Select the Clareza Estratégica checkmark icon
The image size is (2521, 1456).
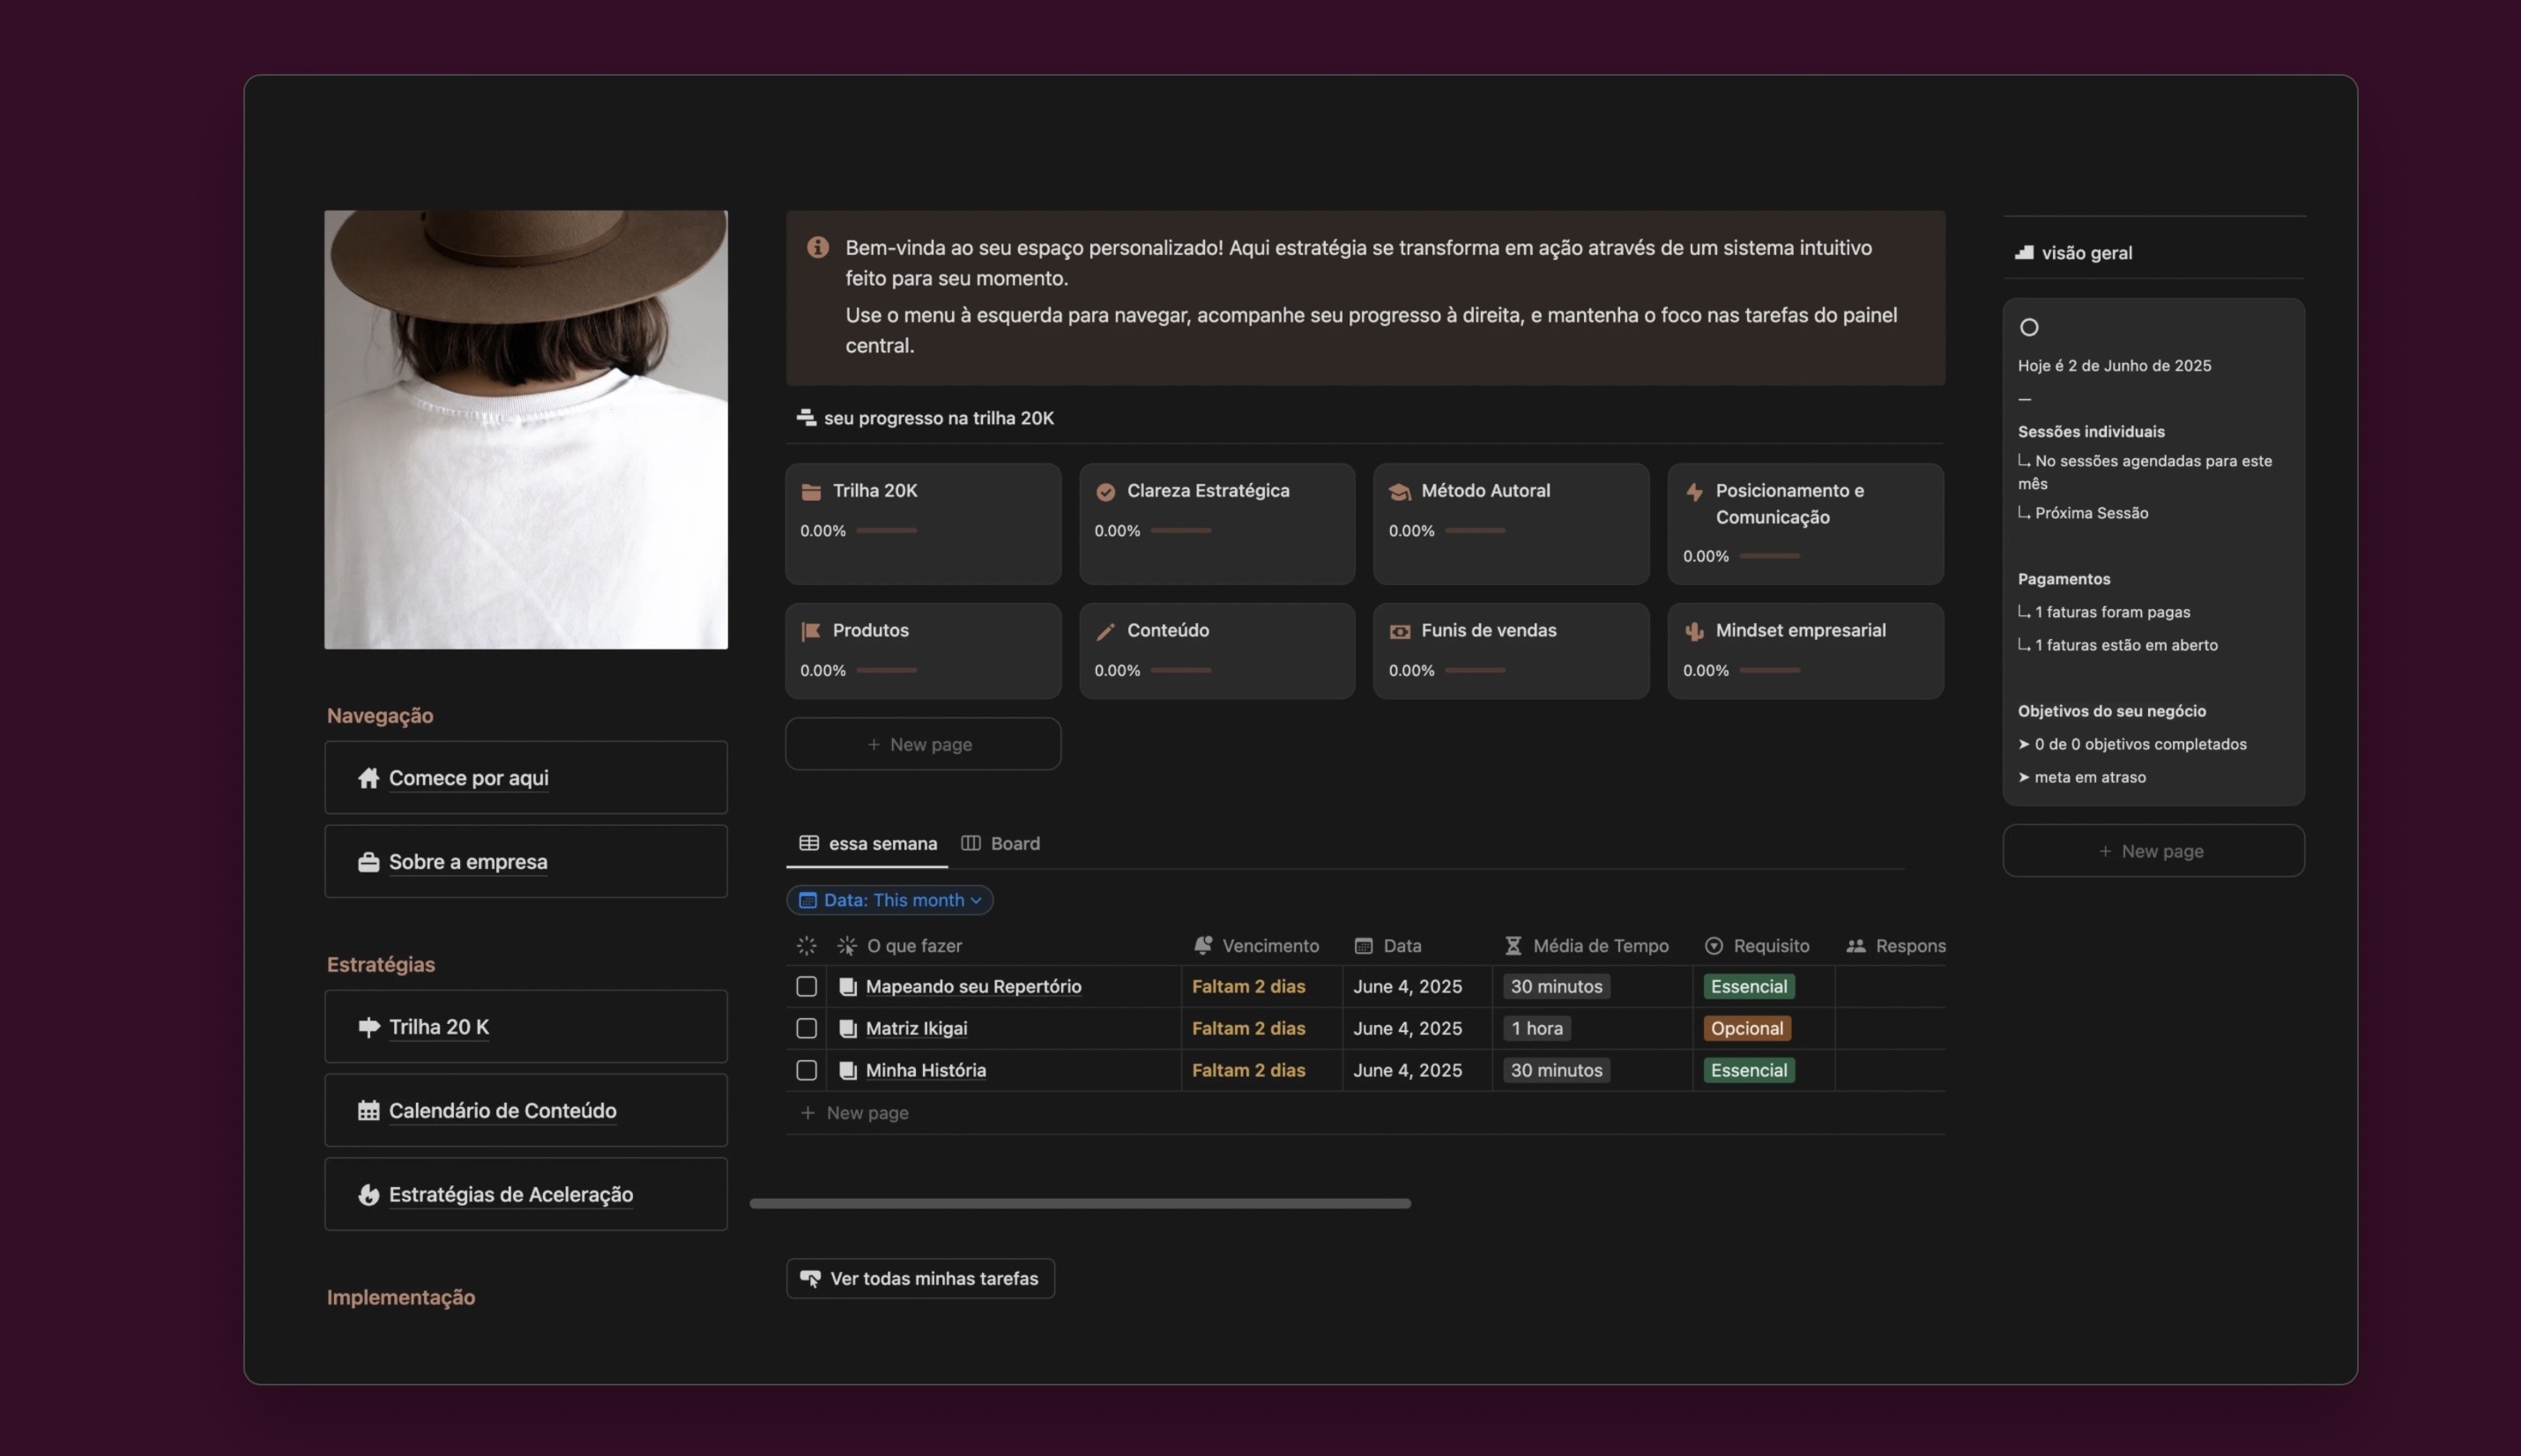[1105, 490]
